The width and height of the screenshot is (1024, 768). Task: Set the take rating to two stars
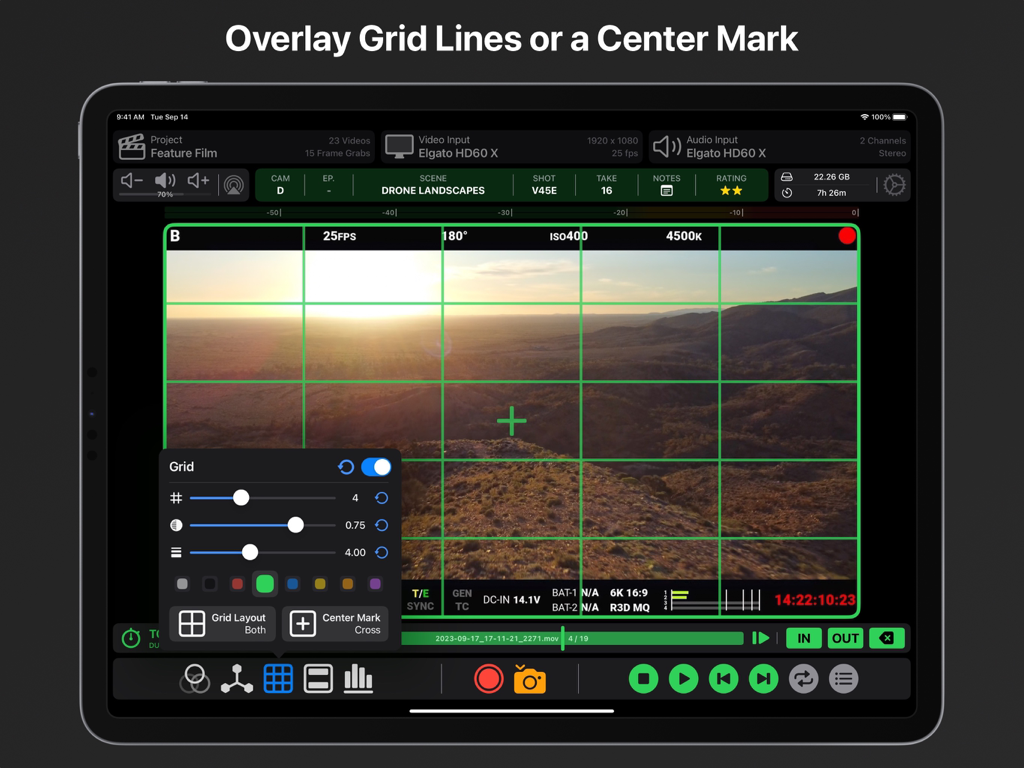731,190
